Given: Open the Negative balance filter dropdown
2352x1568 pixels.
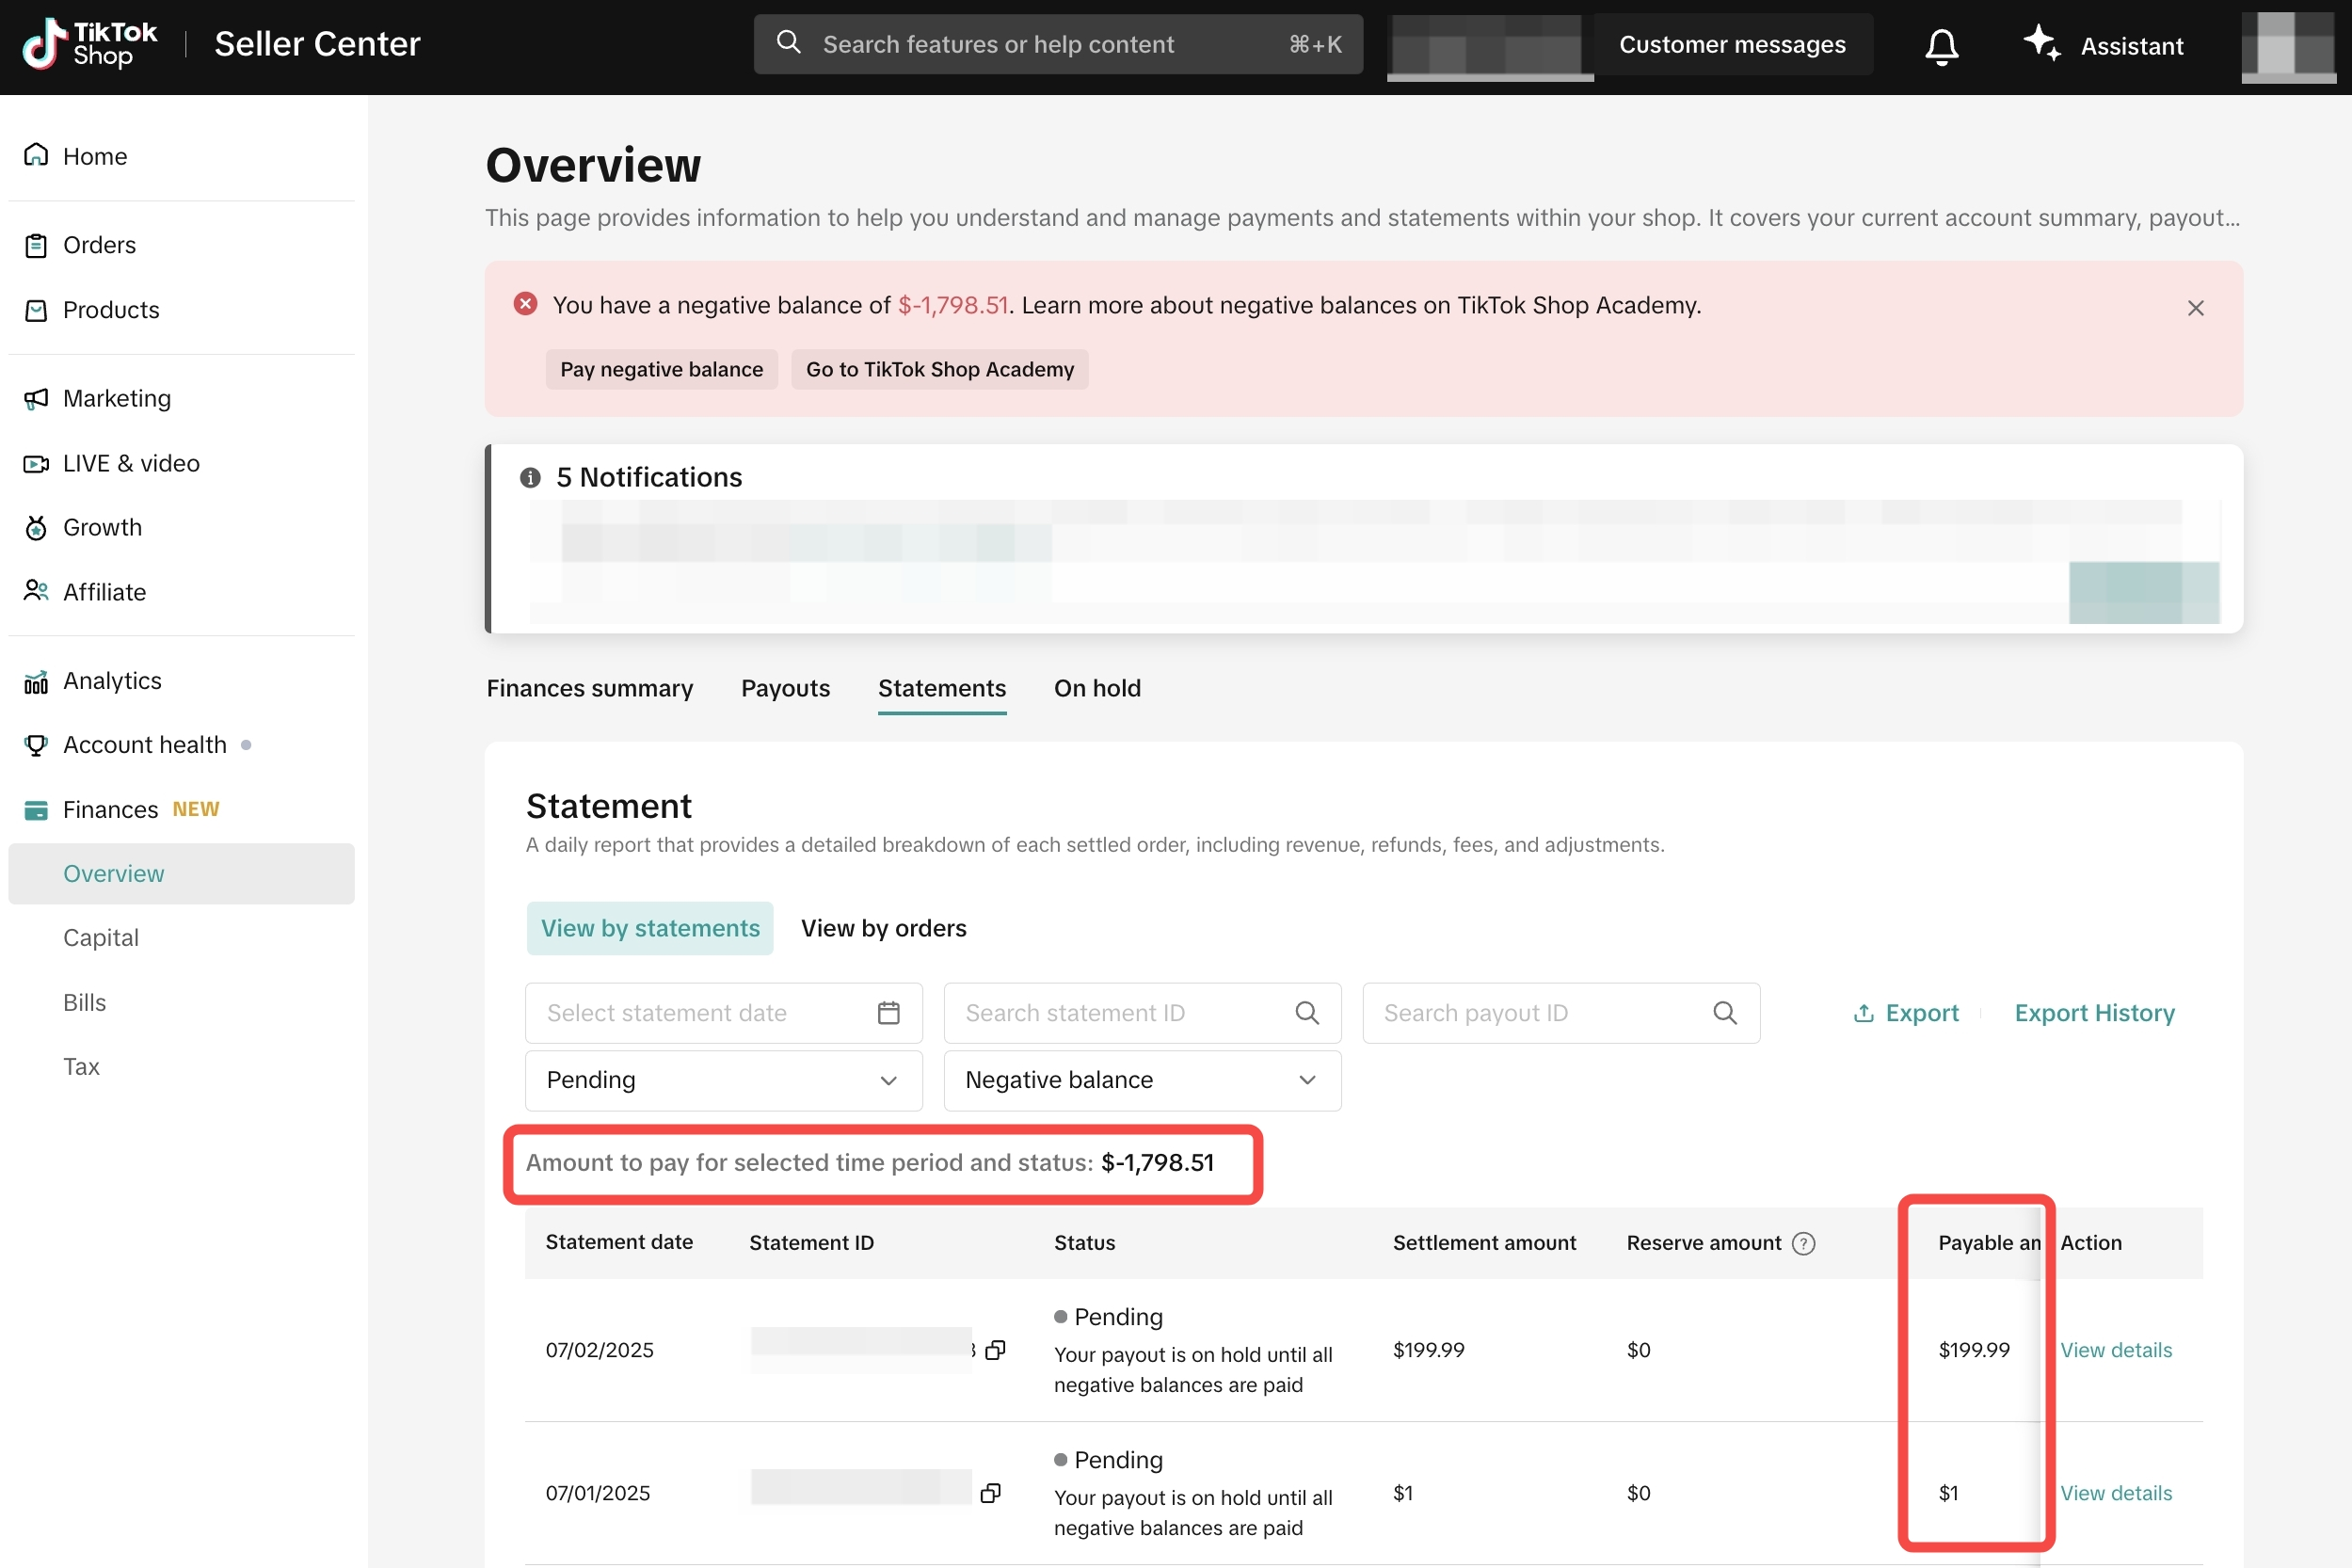Looking at the screenshot, I should [x=1141, y=1080].
